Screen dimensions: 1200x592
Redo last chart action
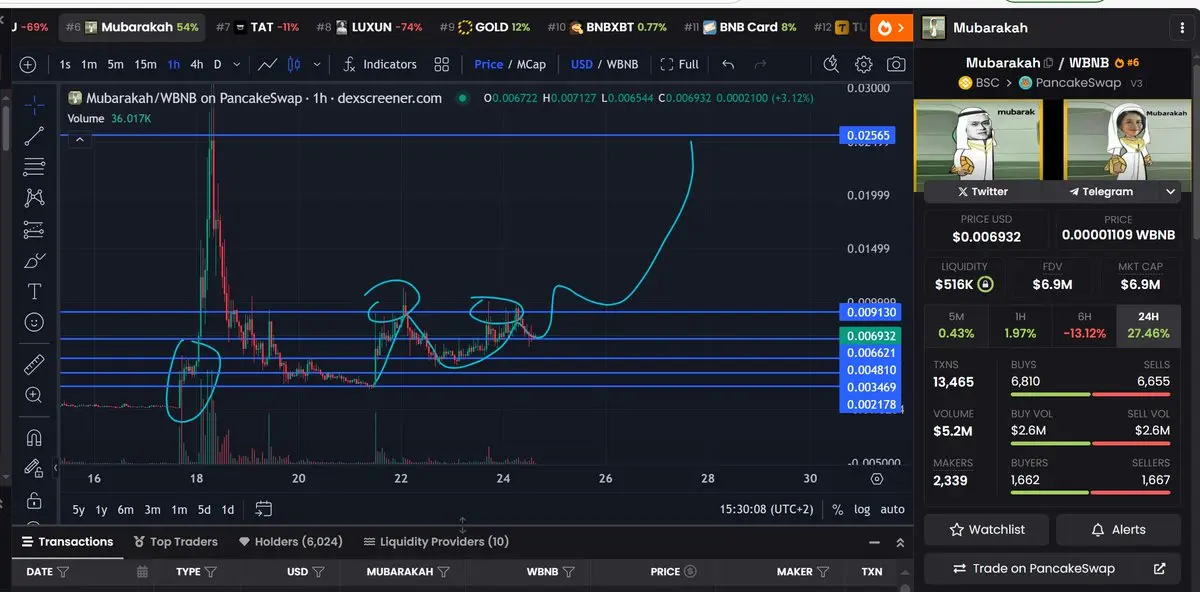coord(760,64)
